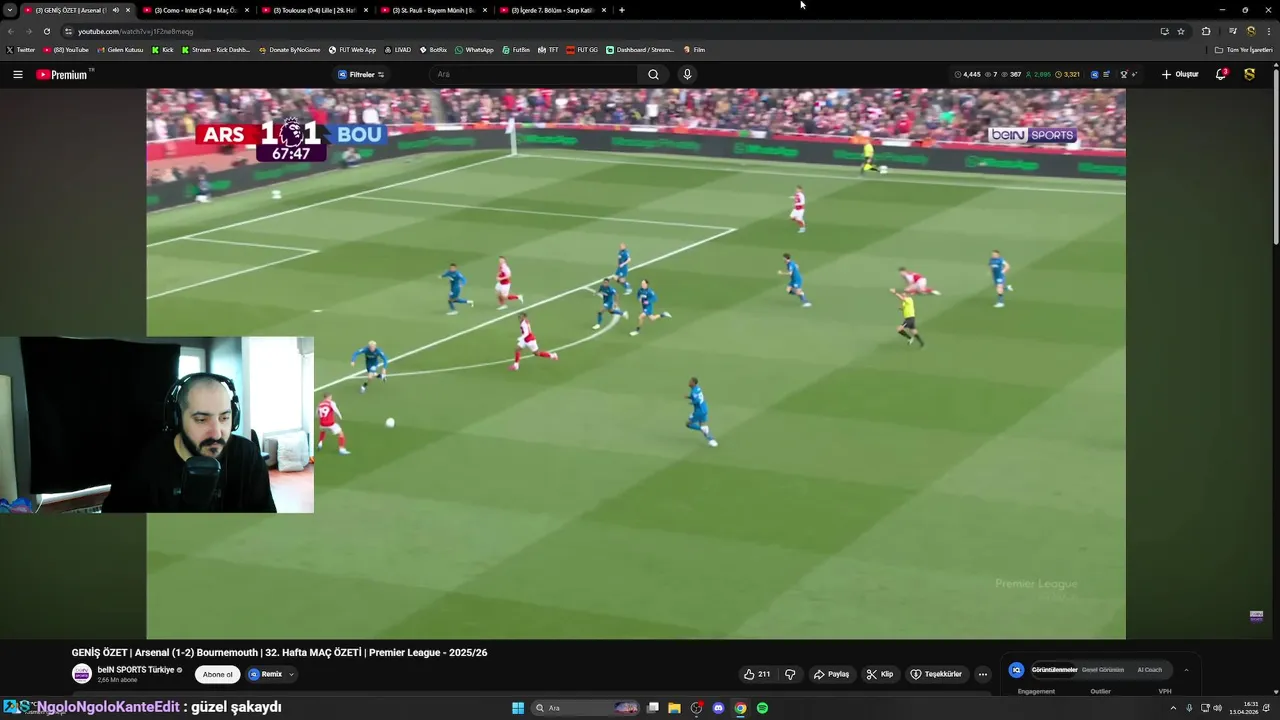Open Spotify from the taskbar
The height and width of the screenshot is (720, 1280).
click(x=762, y=708)
